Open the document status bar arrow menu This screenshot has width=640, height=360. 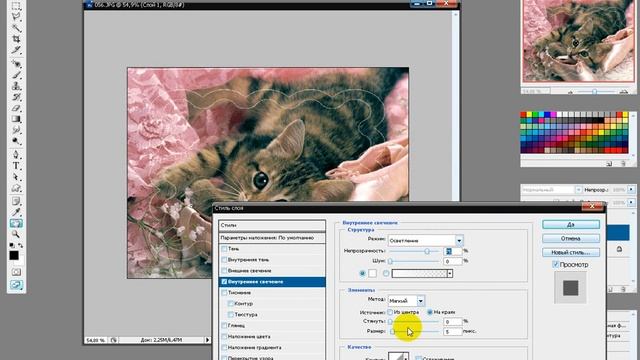pyautogui.click(x=207, y=340)
